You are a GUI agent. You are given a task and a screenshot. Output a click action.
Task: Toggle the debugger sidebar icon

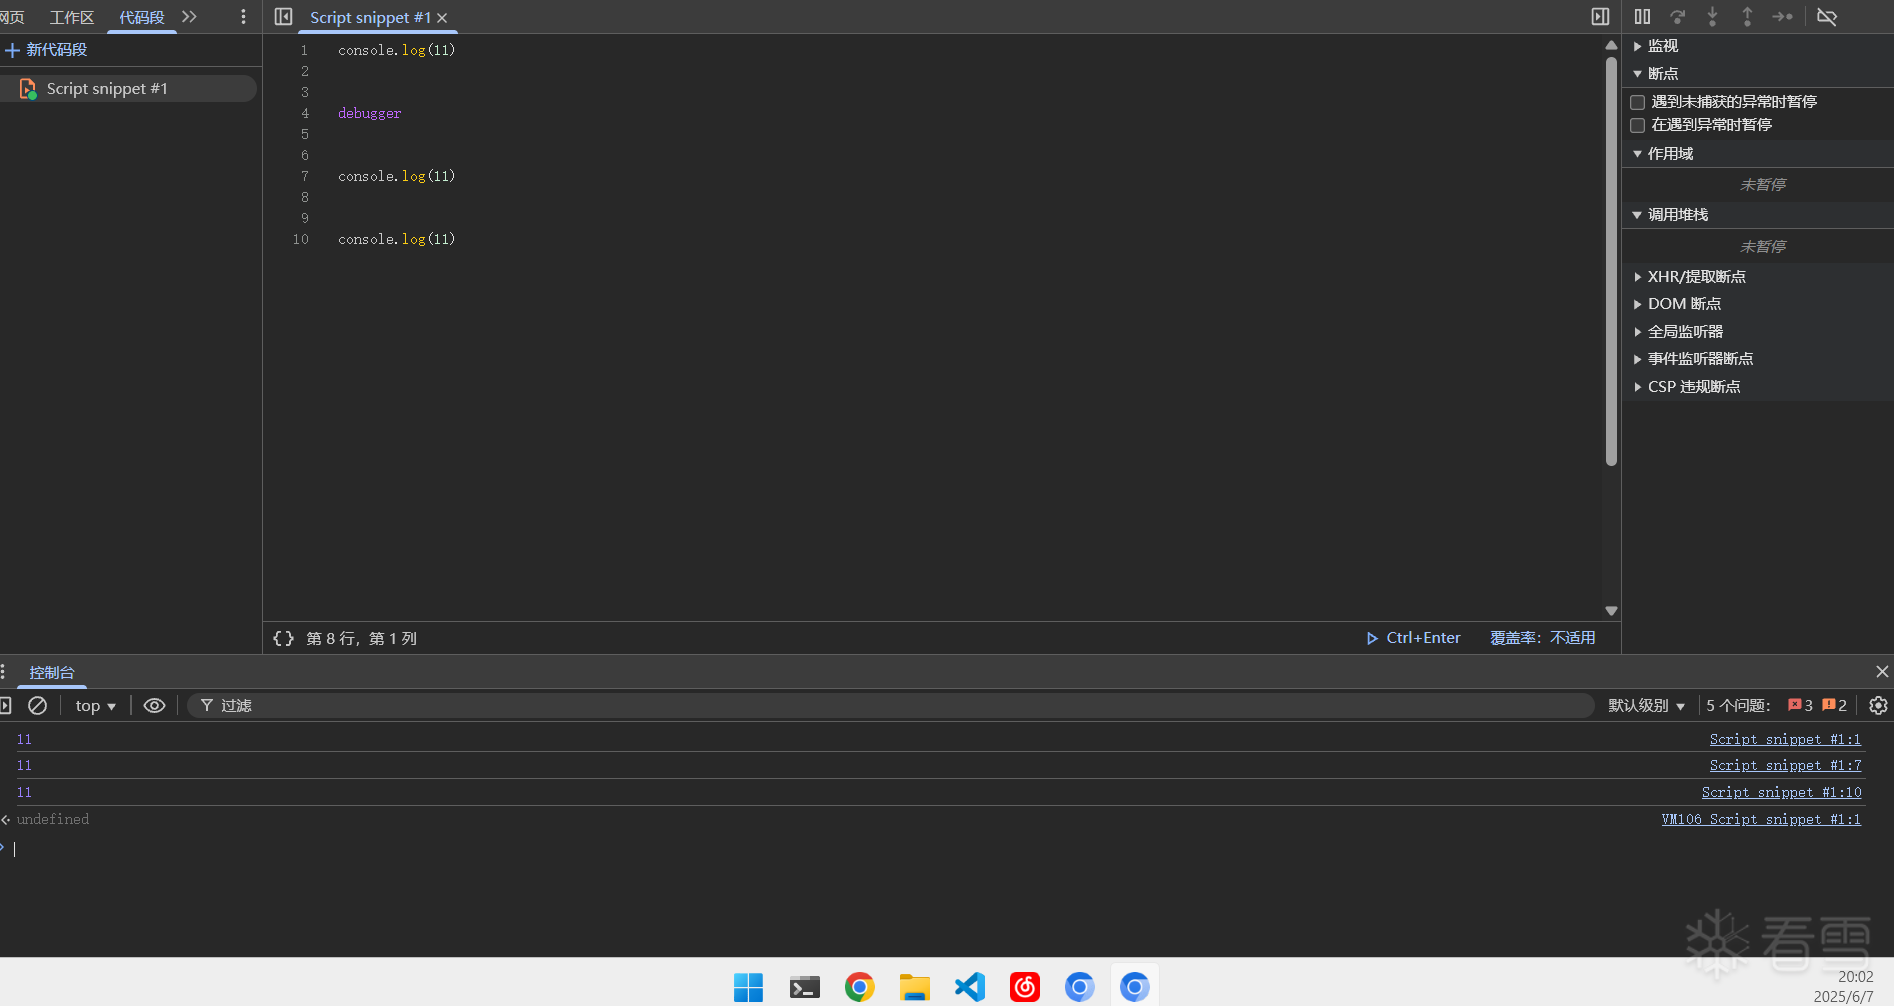click(x=1601, y=17)
